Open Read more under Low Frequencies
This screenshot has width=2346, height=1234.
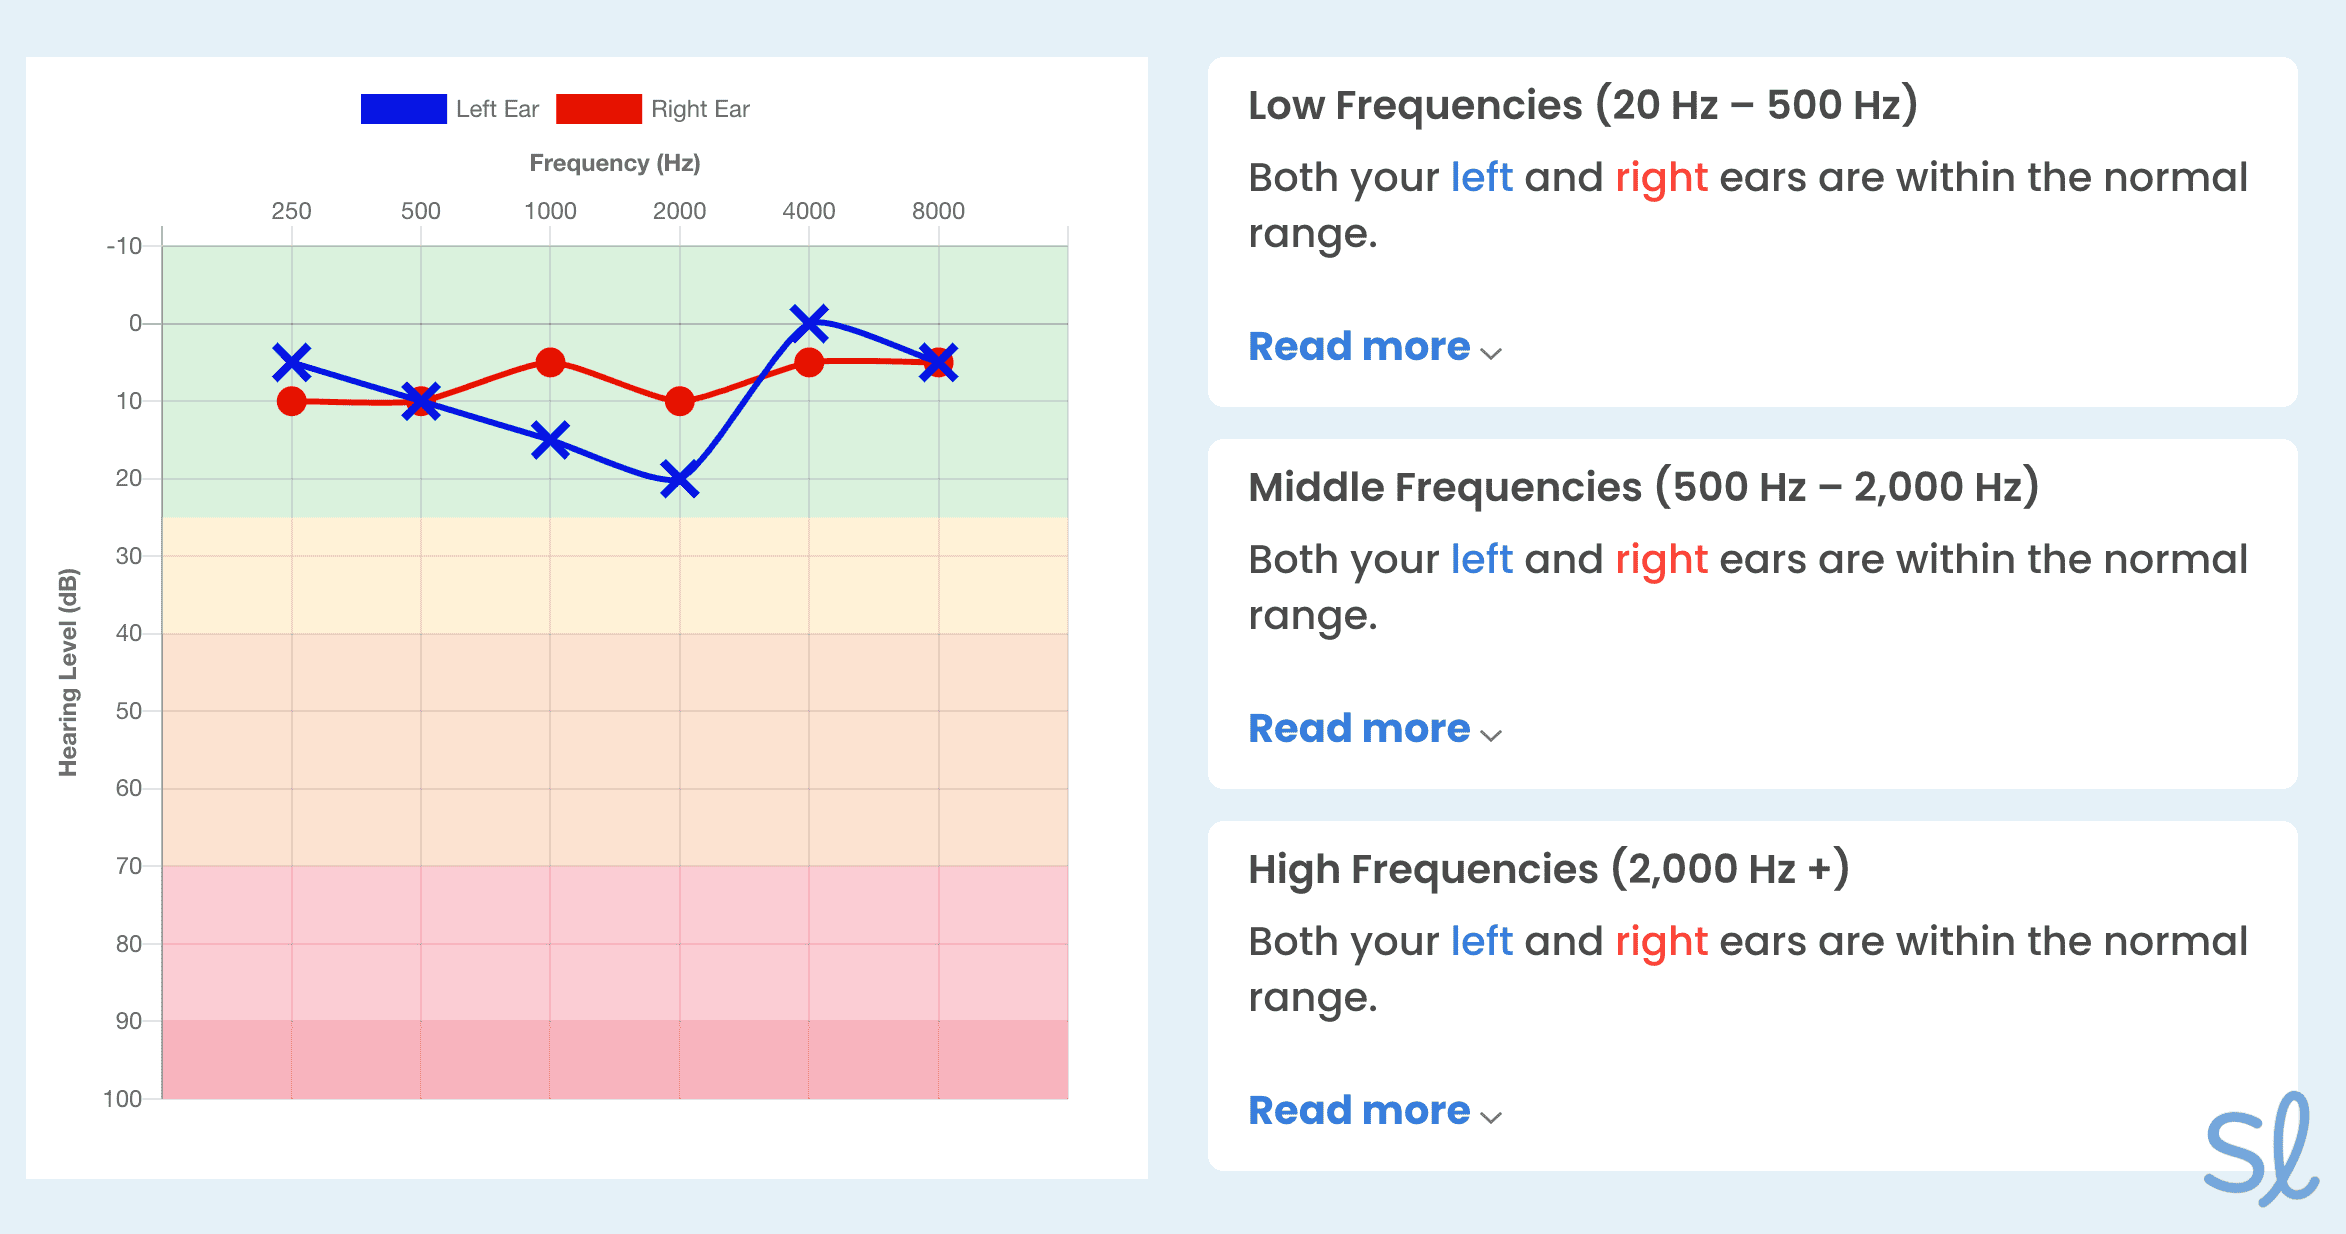click(1359, 347)
